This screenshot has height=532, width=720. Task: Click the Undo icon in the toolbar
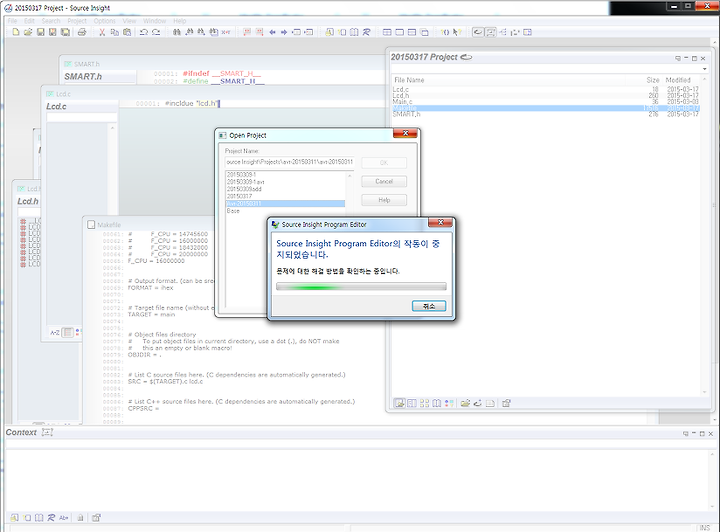pos(144,32)
